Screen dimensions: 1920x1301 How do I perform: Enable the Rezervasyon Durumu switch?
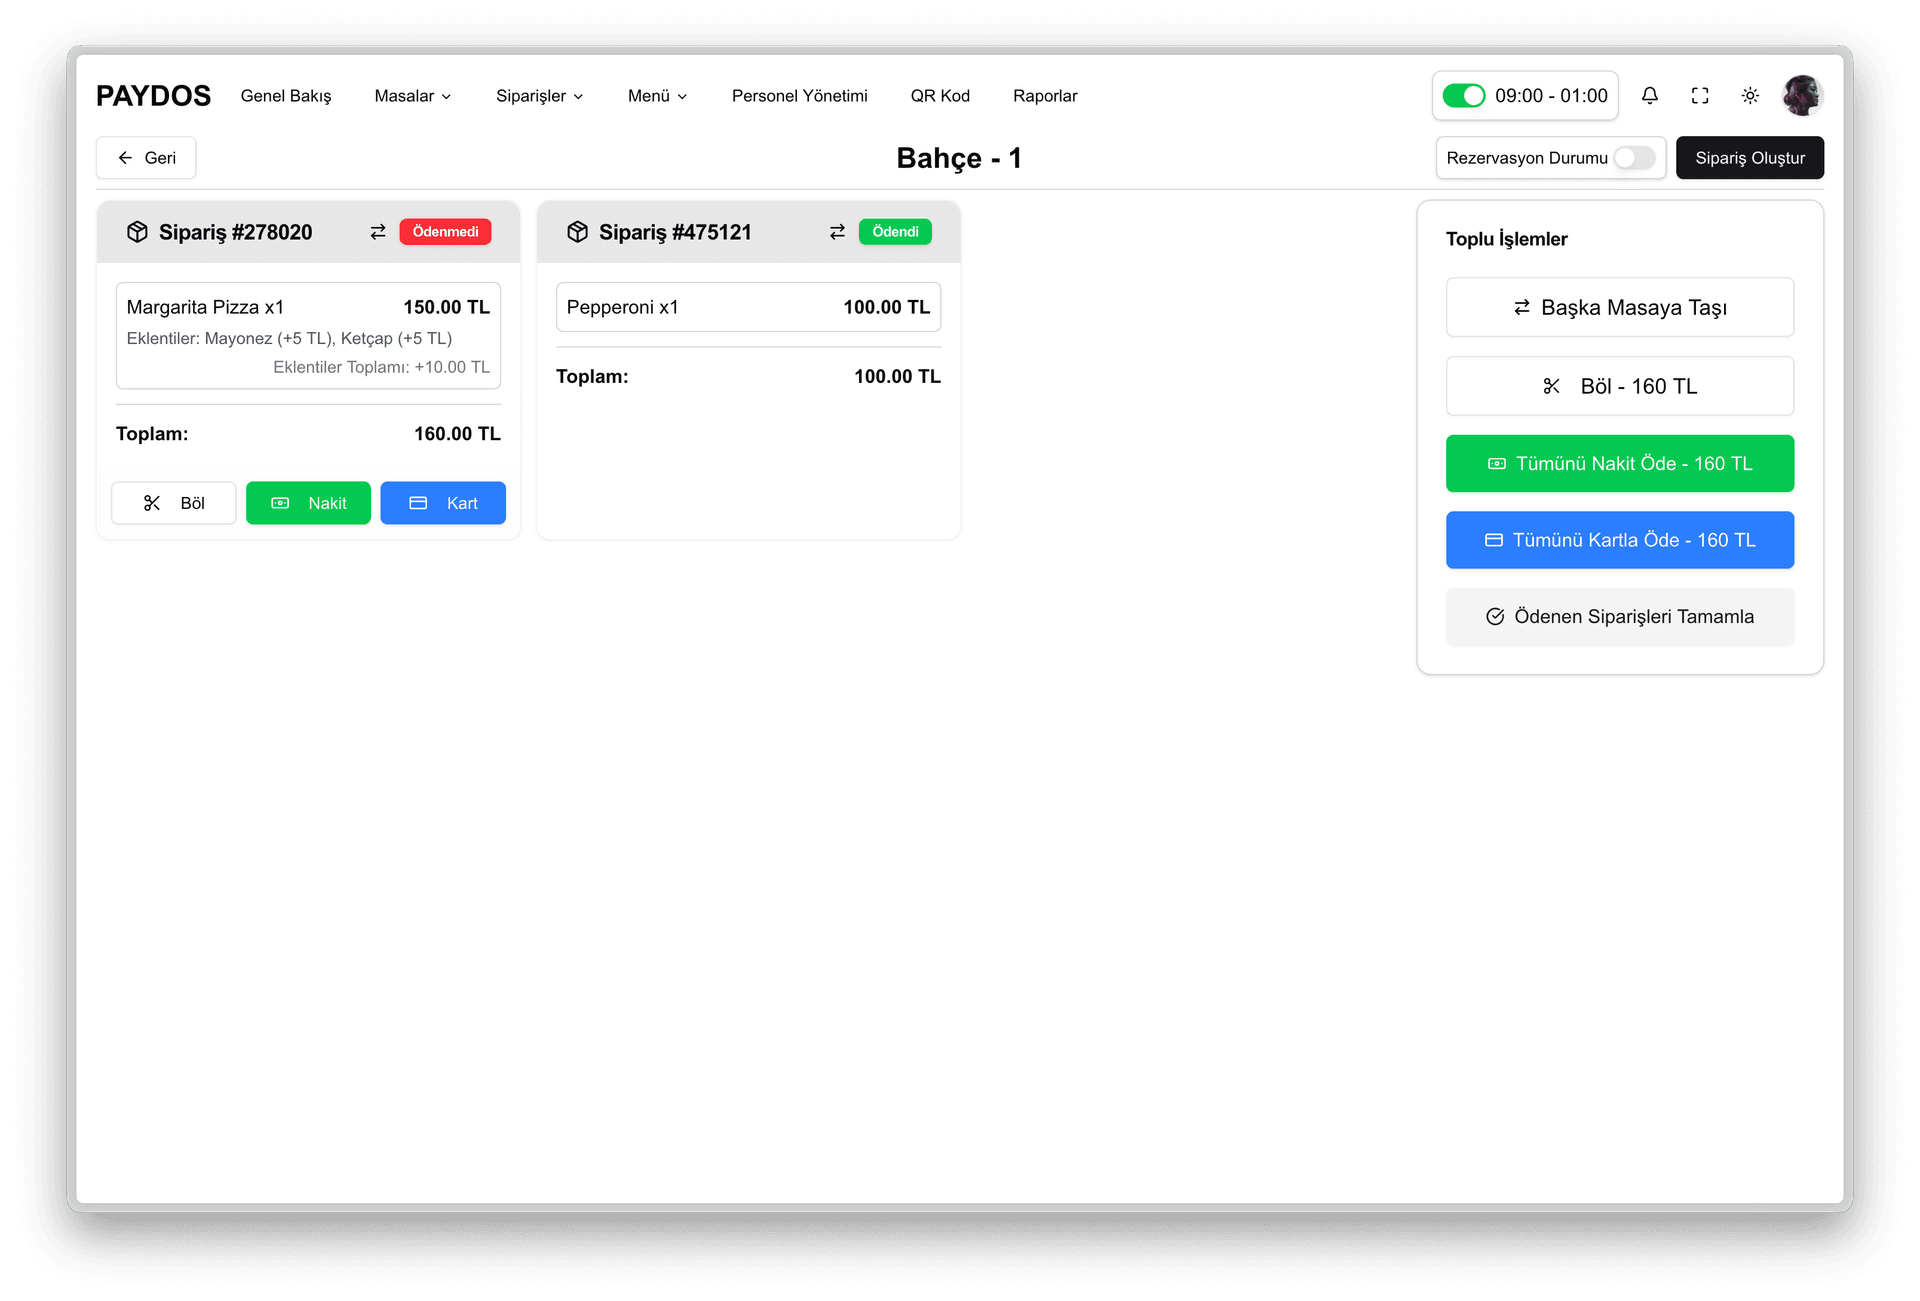coord(1634,158)
